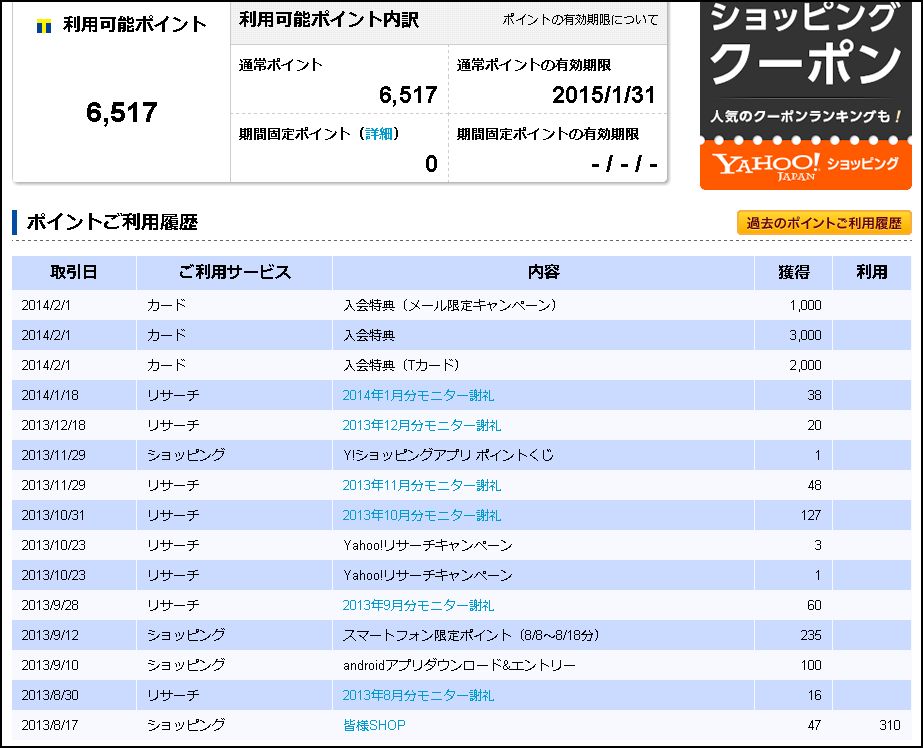Click the ご利用サービス column header

tap(234, 272)
